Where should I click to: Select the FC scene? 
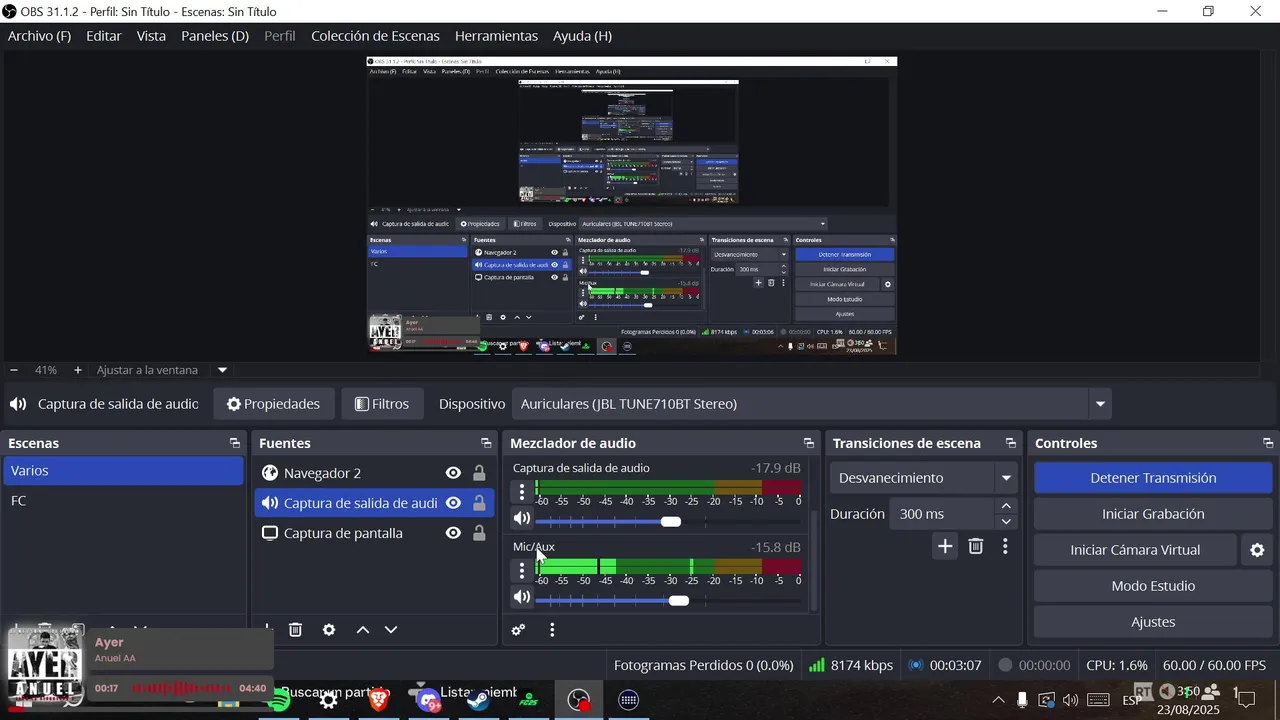click(123, 501)
